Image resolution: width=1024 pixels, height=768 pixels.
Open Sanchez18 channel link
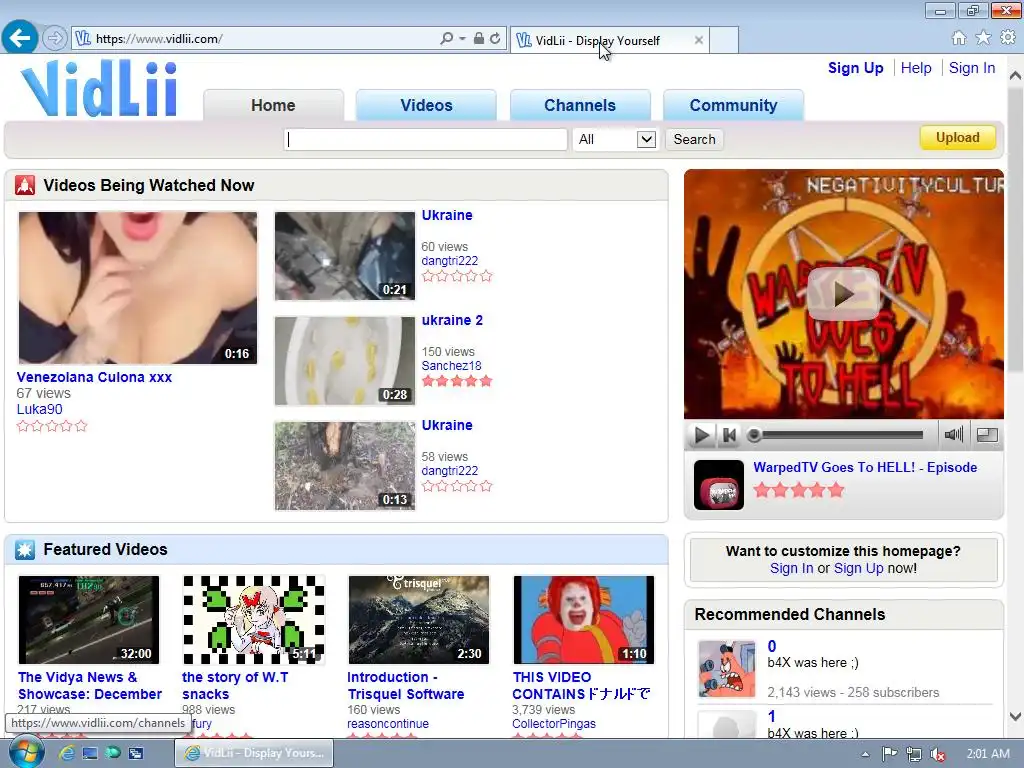click(x=451, y=366)
